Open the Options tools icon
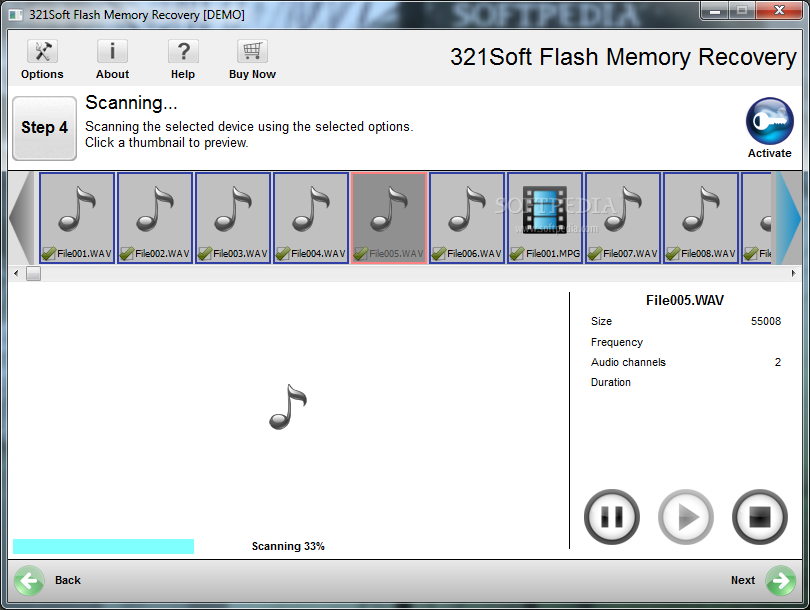The image size is (810, 610). click(42, 52)
